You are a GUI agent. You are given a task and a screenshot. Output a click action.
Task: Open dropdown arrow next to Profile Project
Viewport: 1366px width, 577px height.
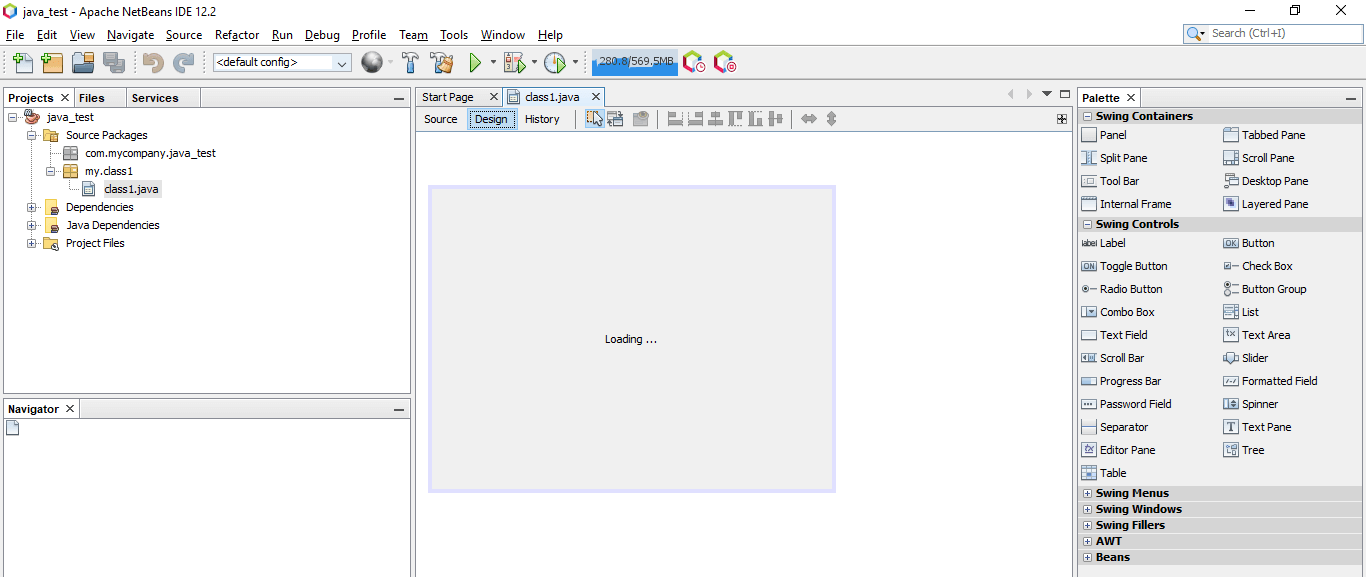pos(575,63)
